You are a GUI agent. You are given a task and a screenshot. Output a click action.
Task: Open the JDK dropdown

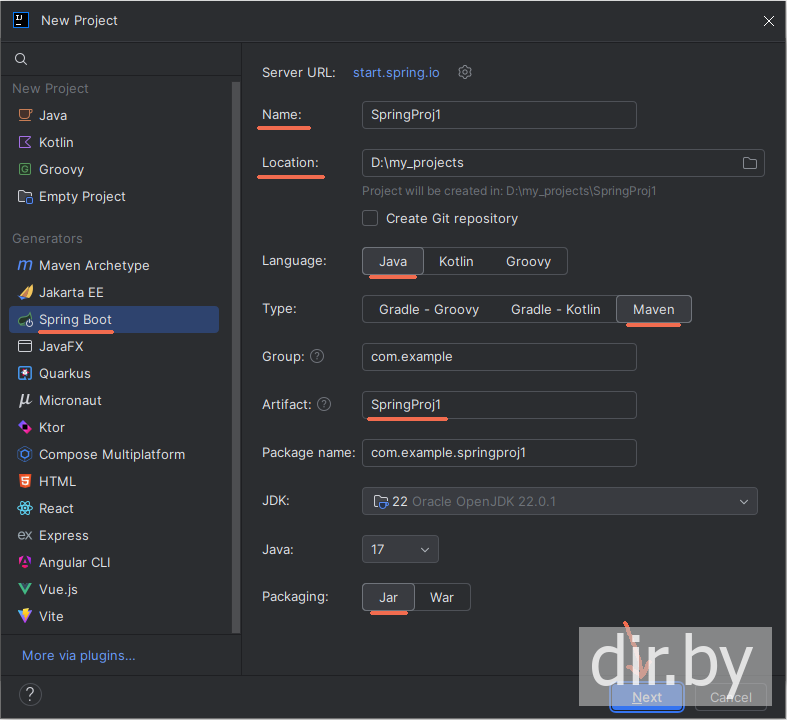[x=560, y=501]
